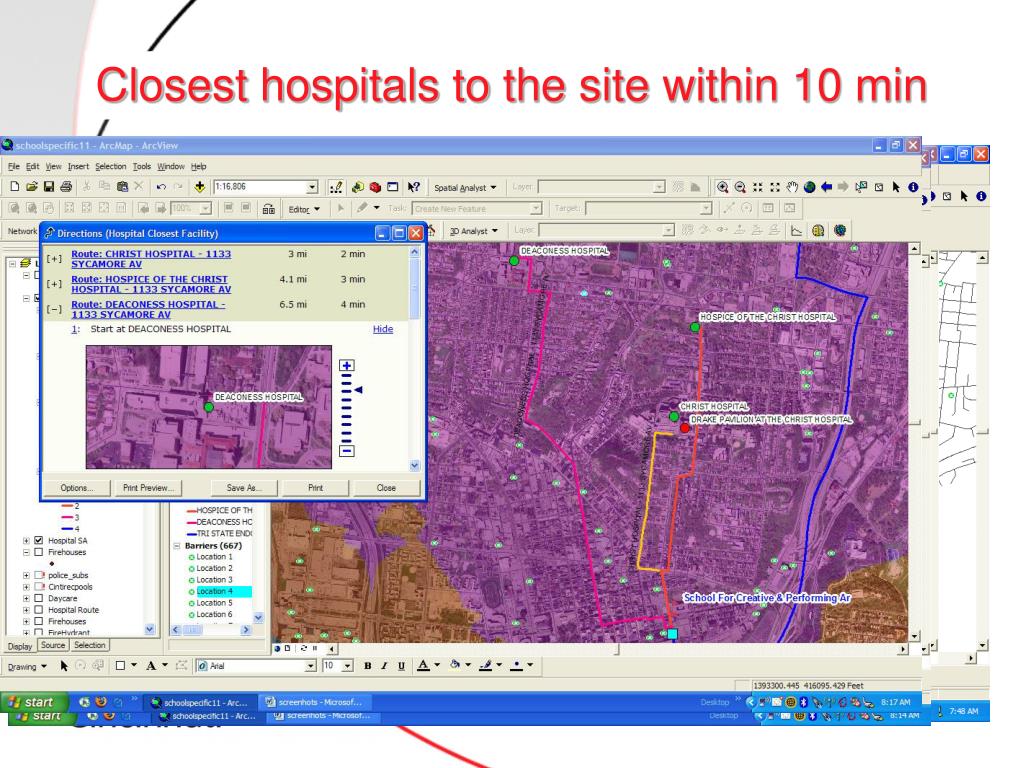This screenshot has width=1024, height=768.
Task: Click the Bold text formatting icon
Action: (368, 665)
